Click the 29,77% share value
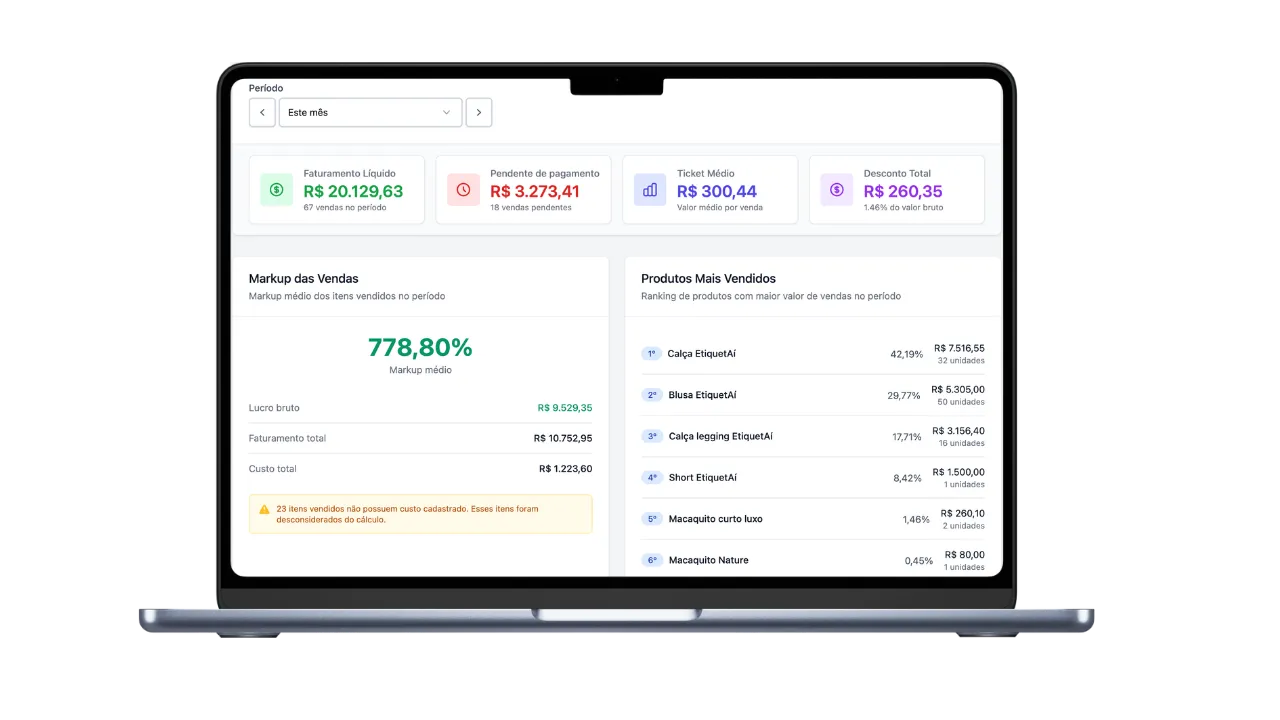Screen dimensions: 1280x720 (x=904, y=395)
